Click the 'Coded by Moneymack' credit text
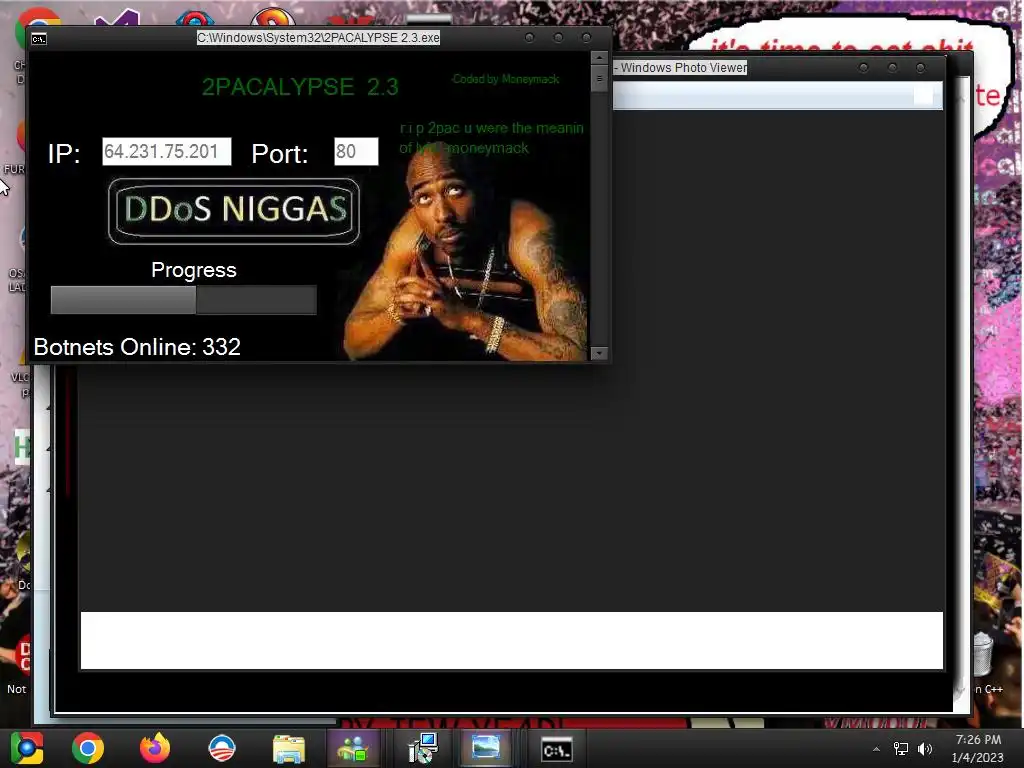Image resolution: width=1024 pixels, height=768 pixels. click(505, 79)
